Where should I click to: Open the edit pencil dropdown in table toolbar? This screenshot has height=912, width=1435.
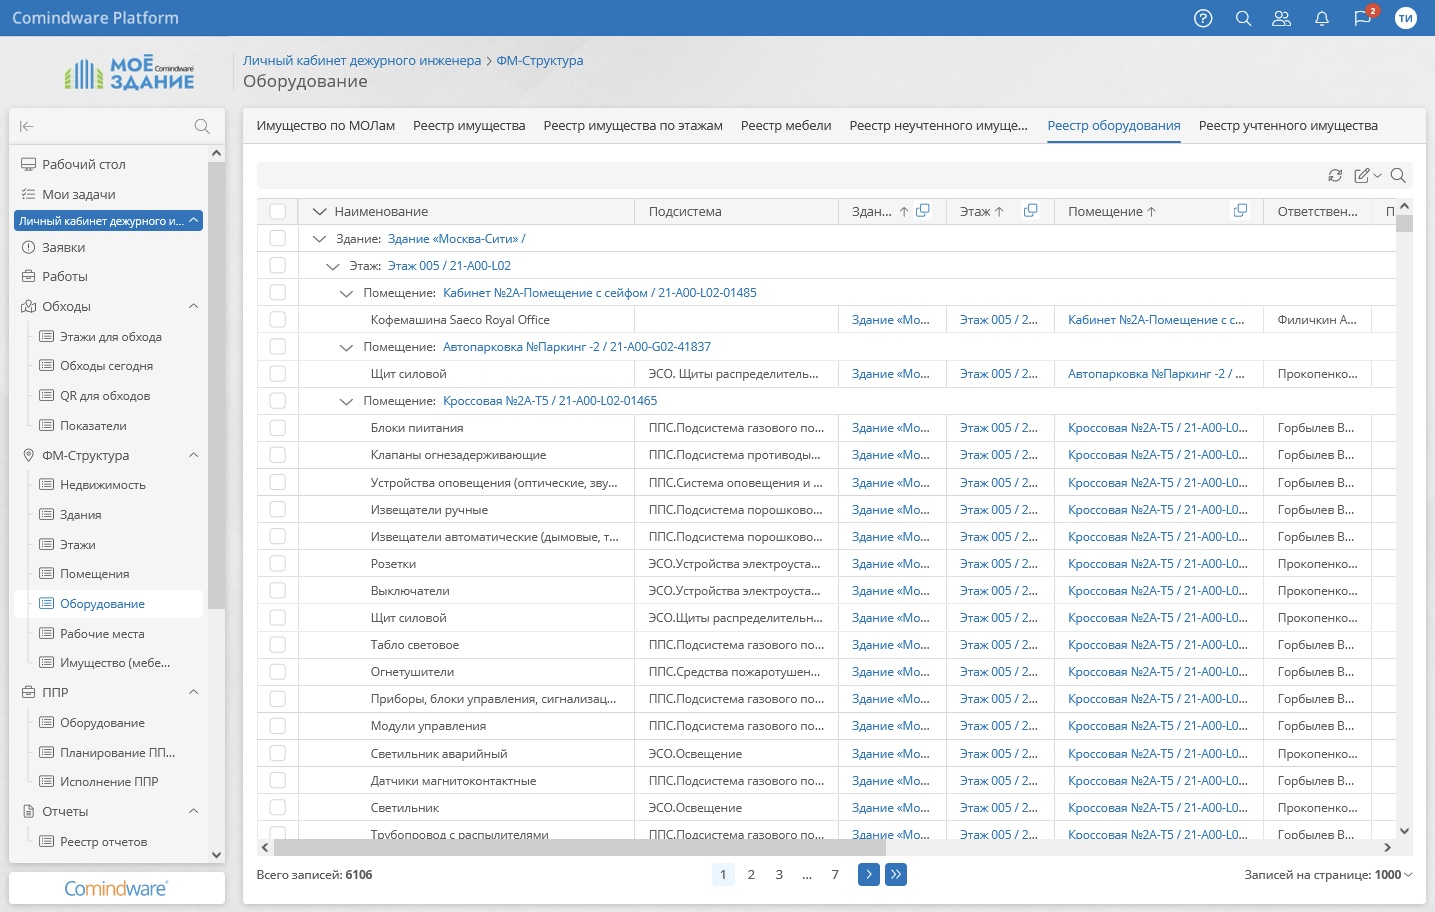pyautogui.click(x=1367, y=176)
